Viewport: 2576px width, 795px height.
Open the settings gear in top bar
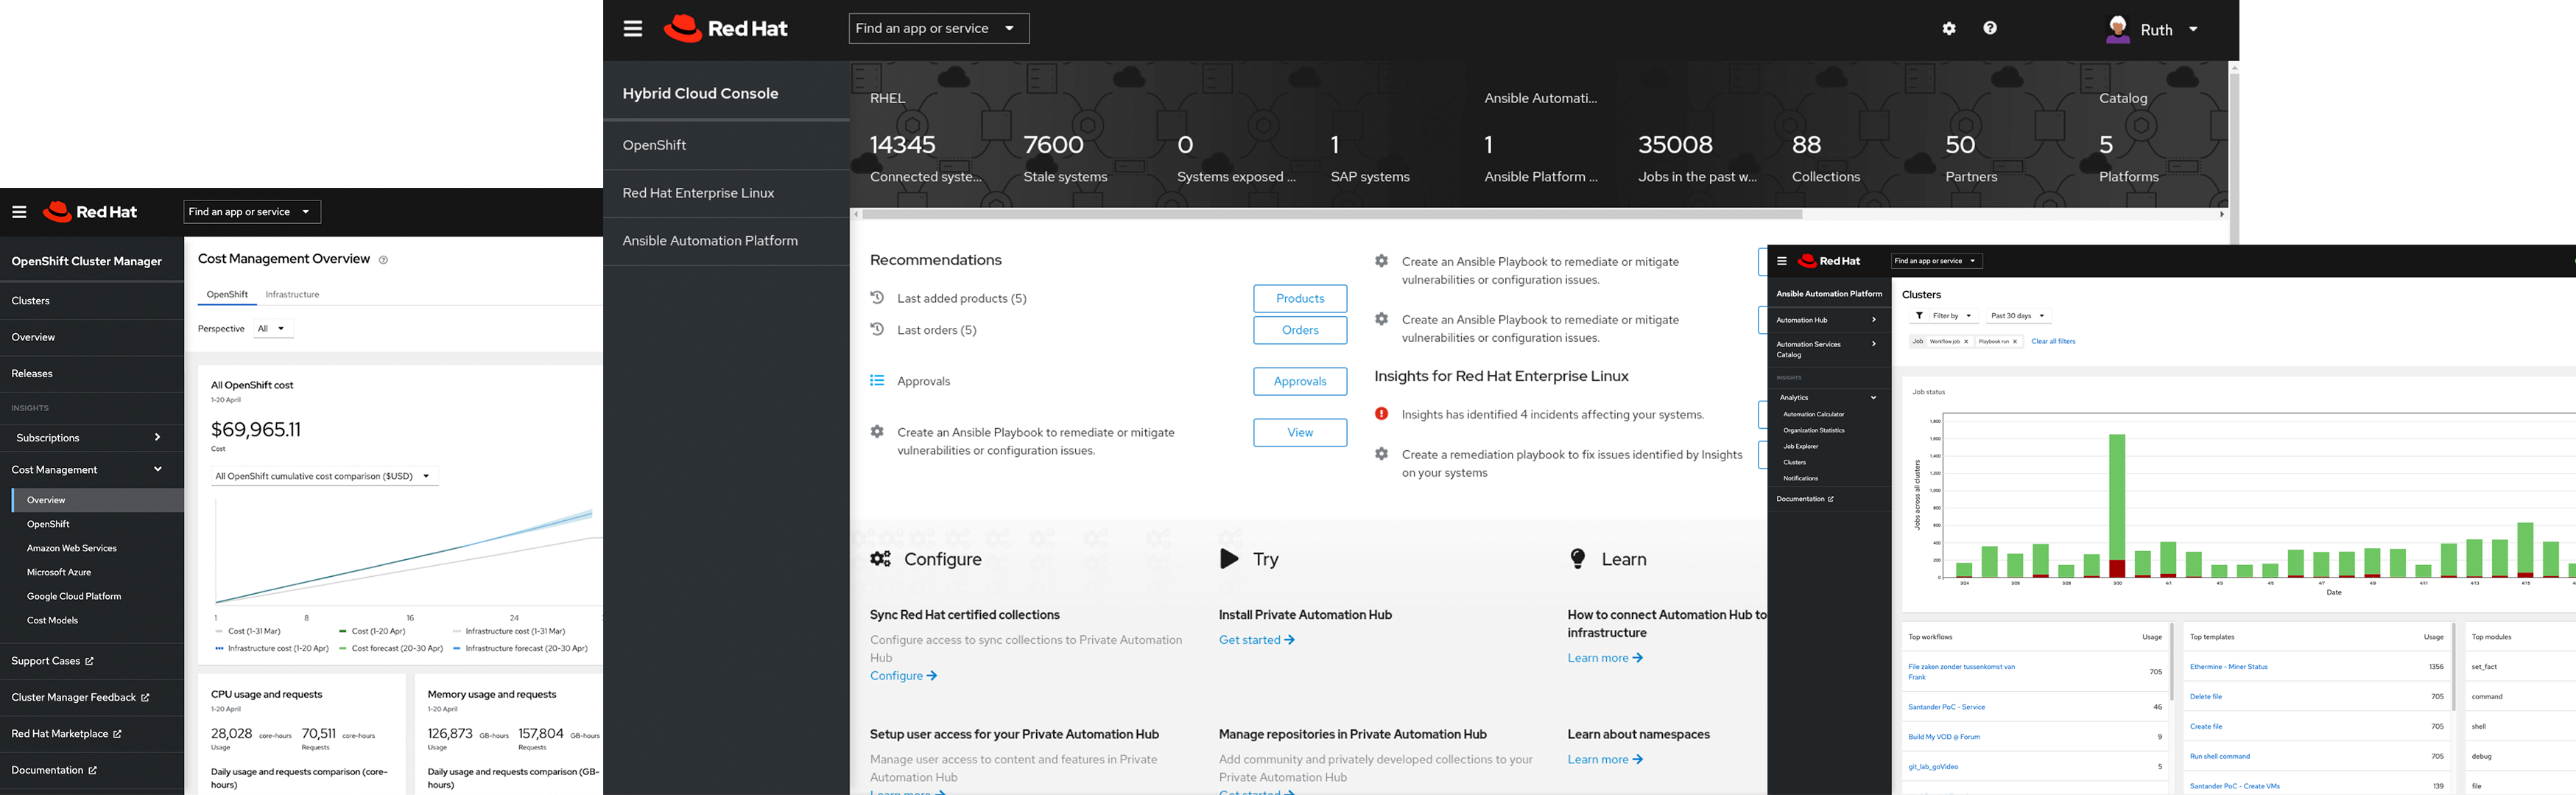(1949, 28)
